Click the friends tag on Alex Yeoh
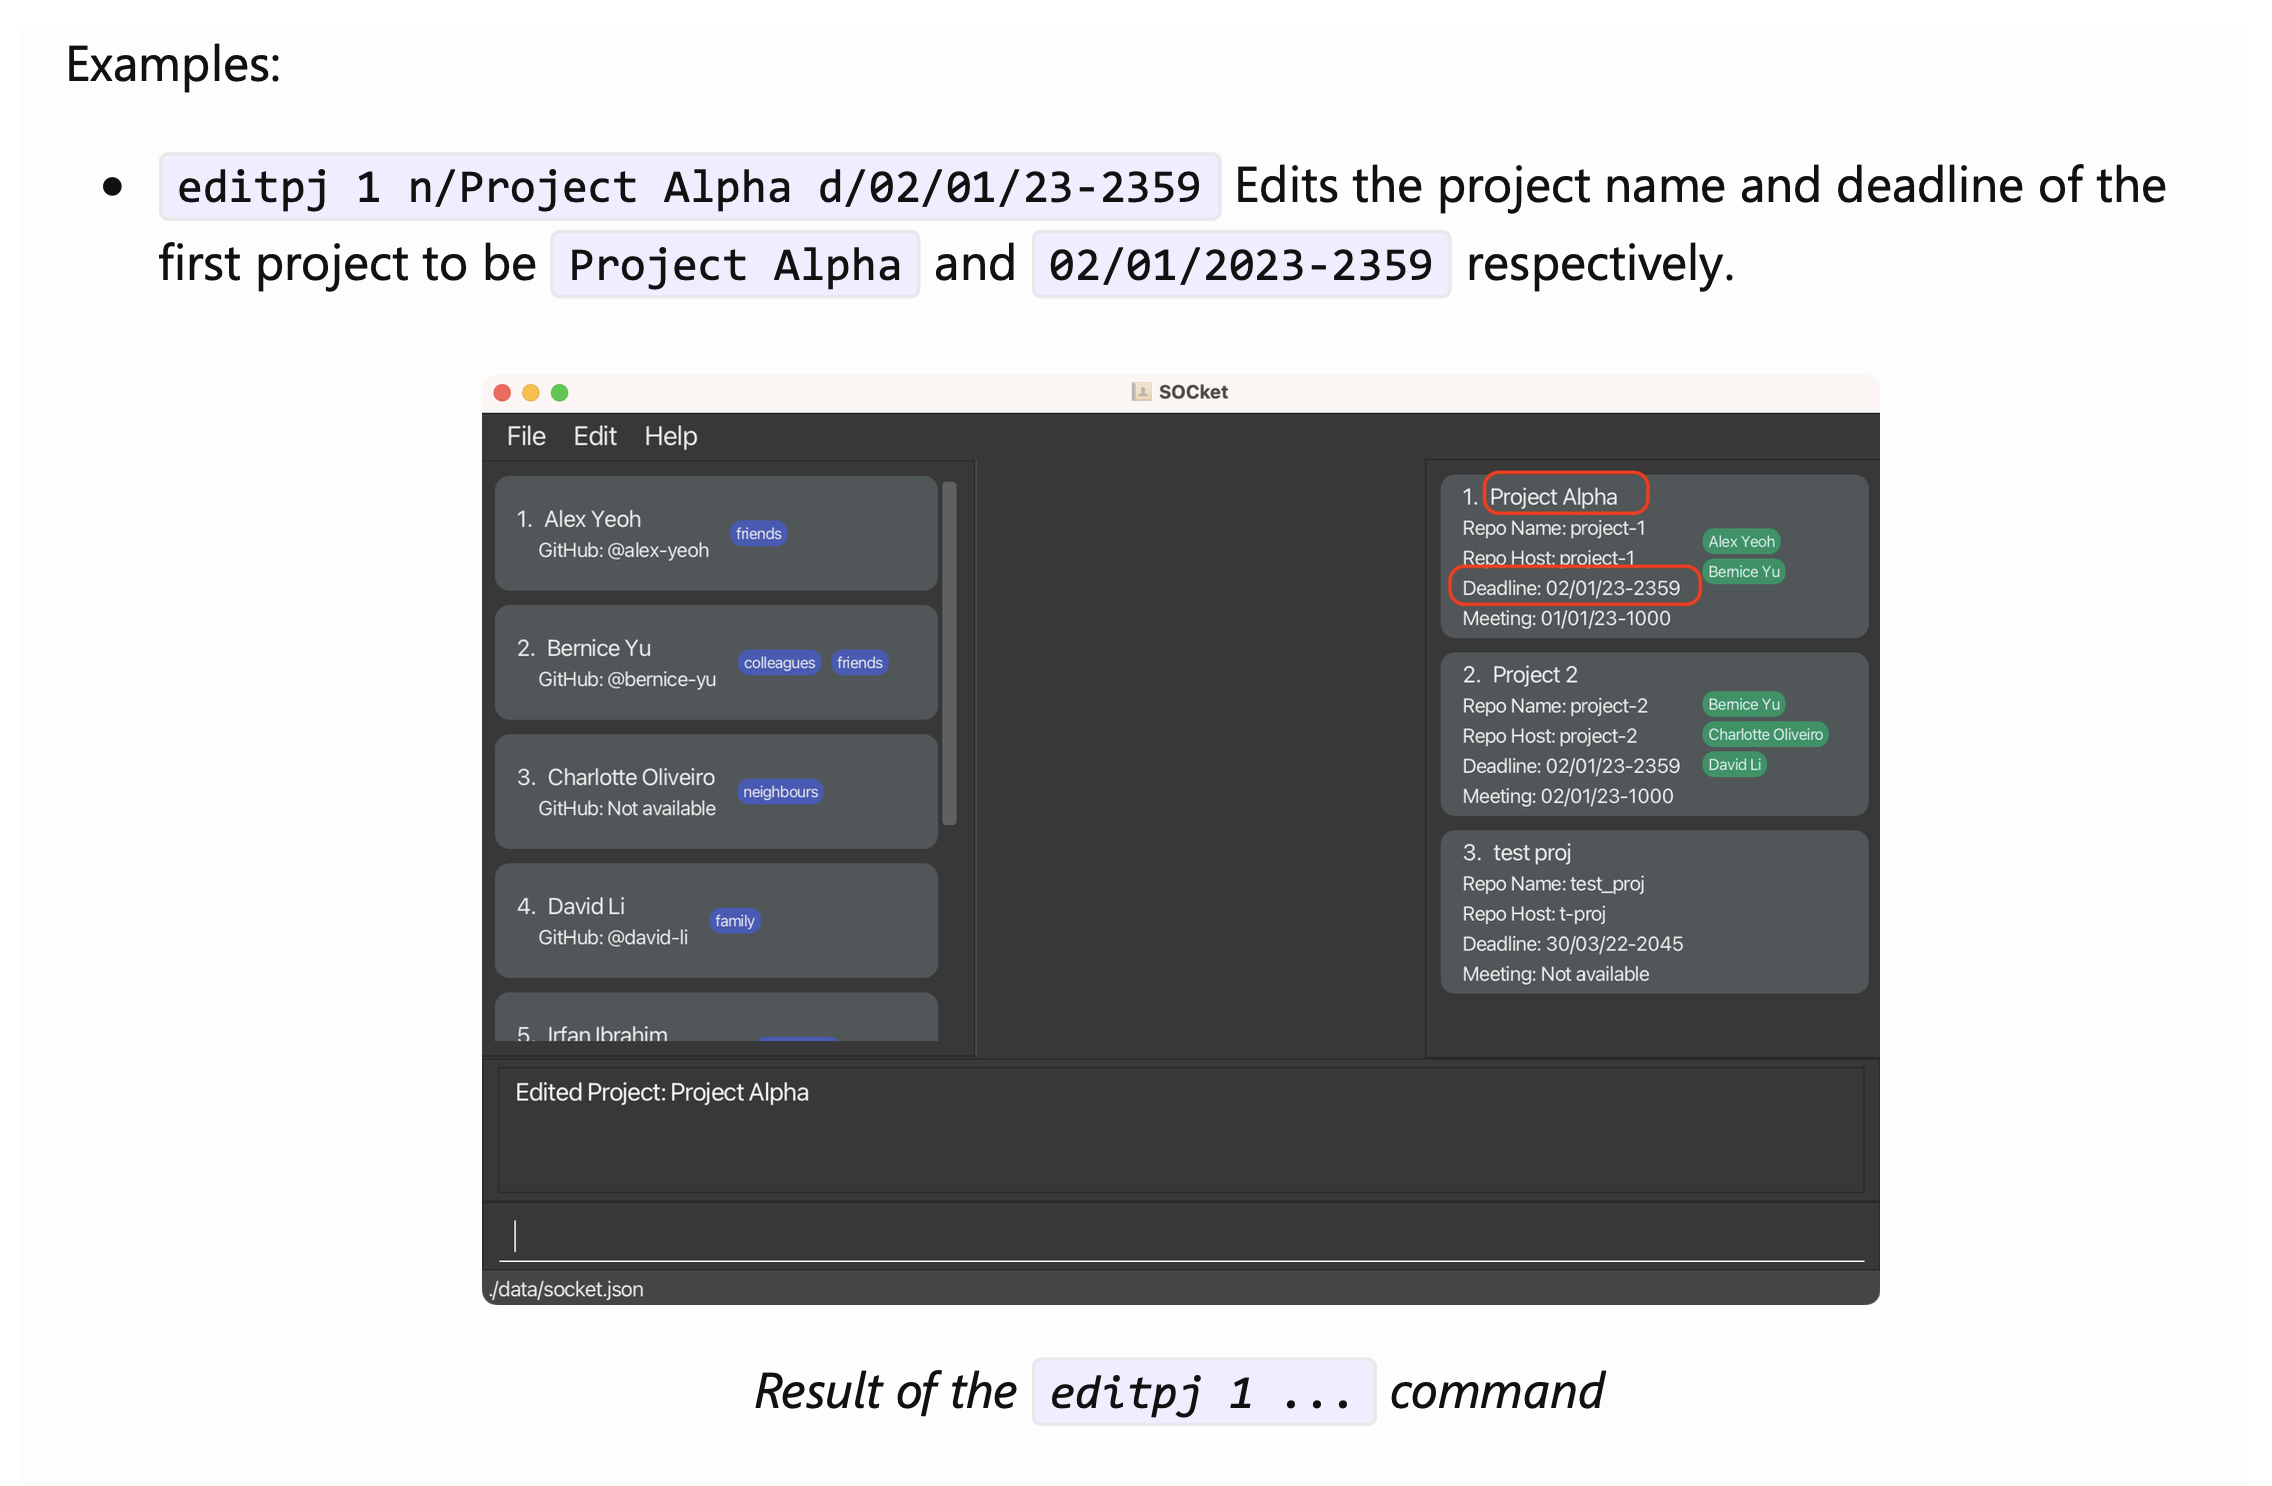Viewport: 2272px width, 1486px height. [x=758, y=534]
